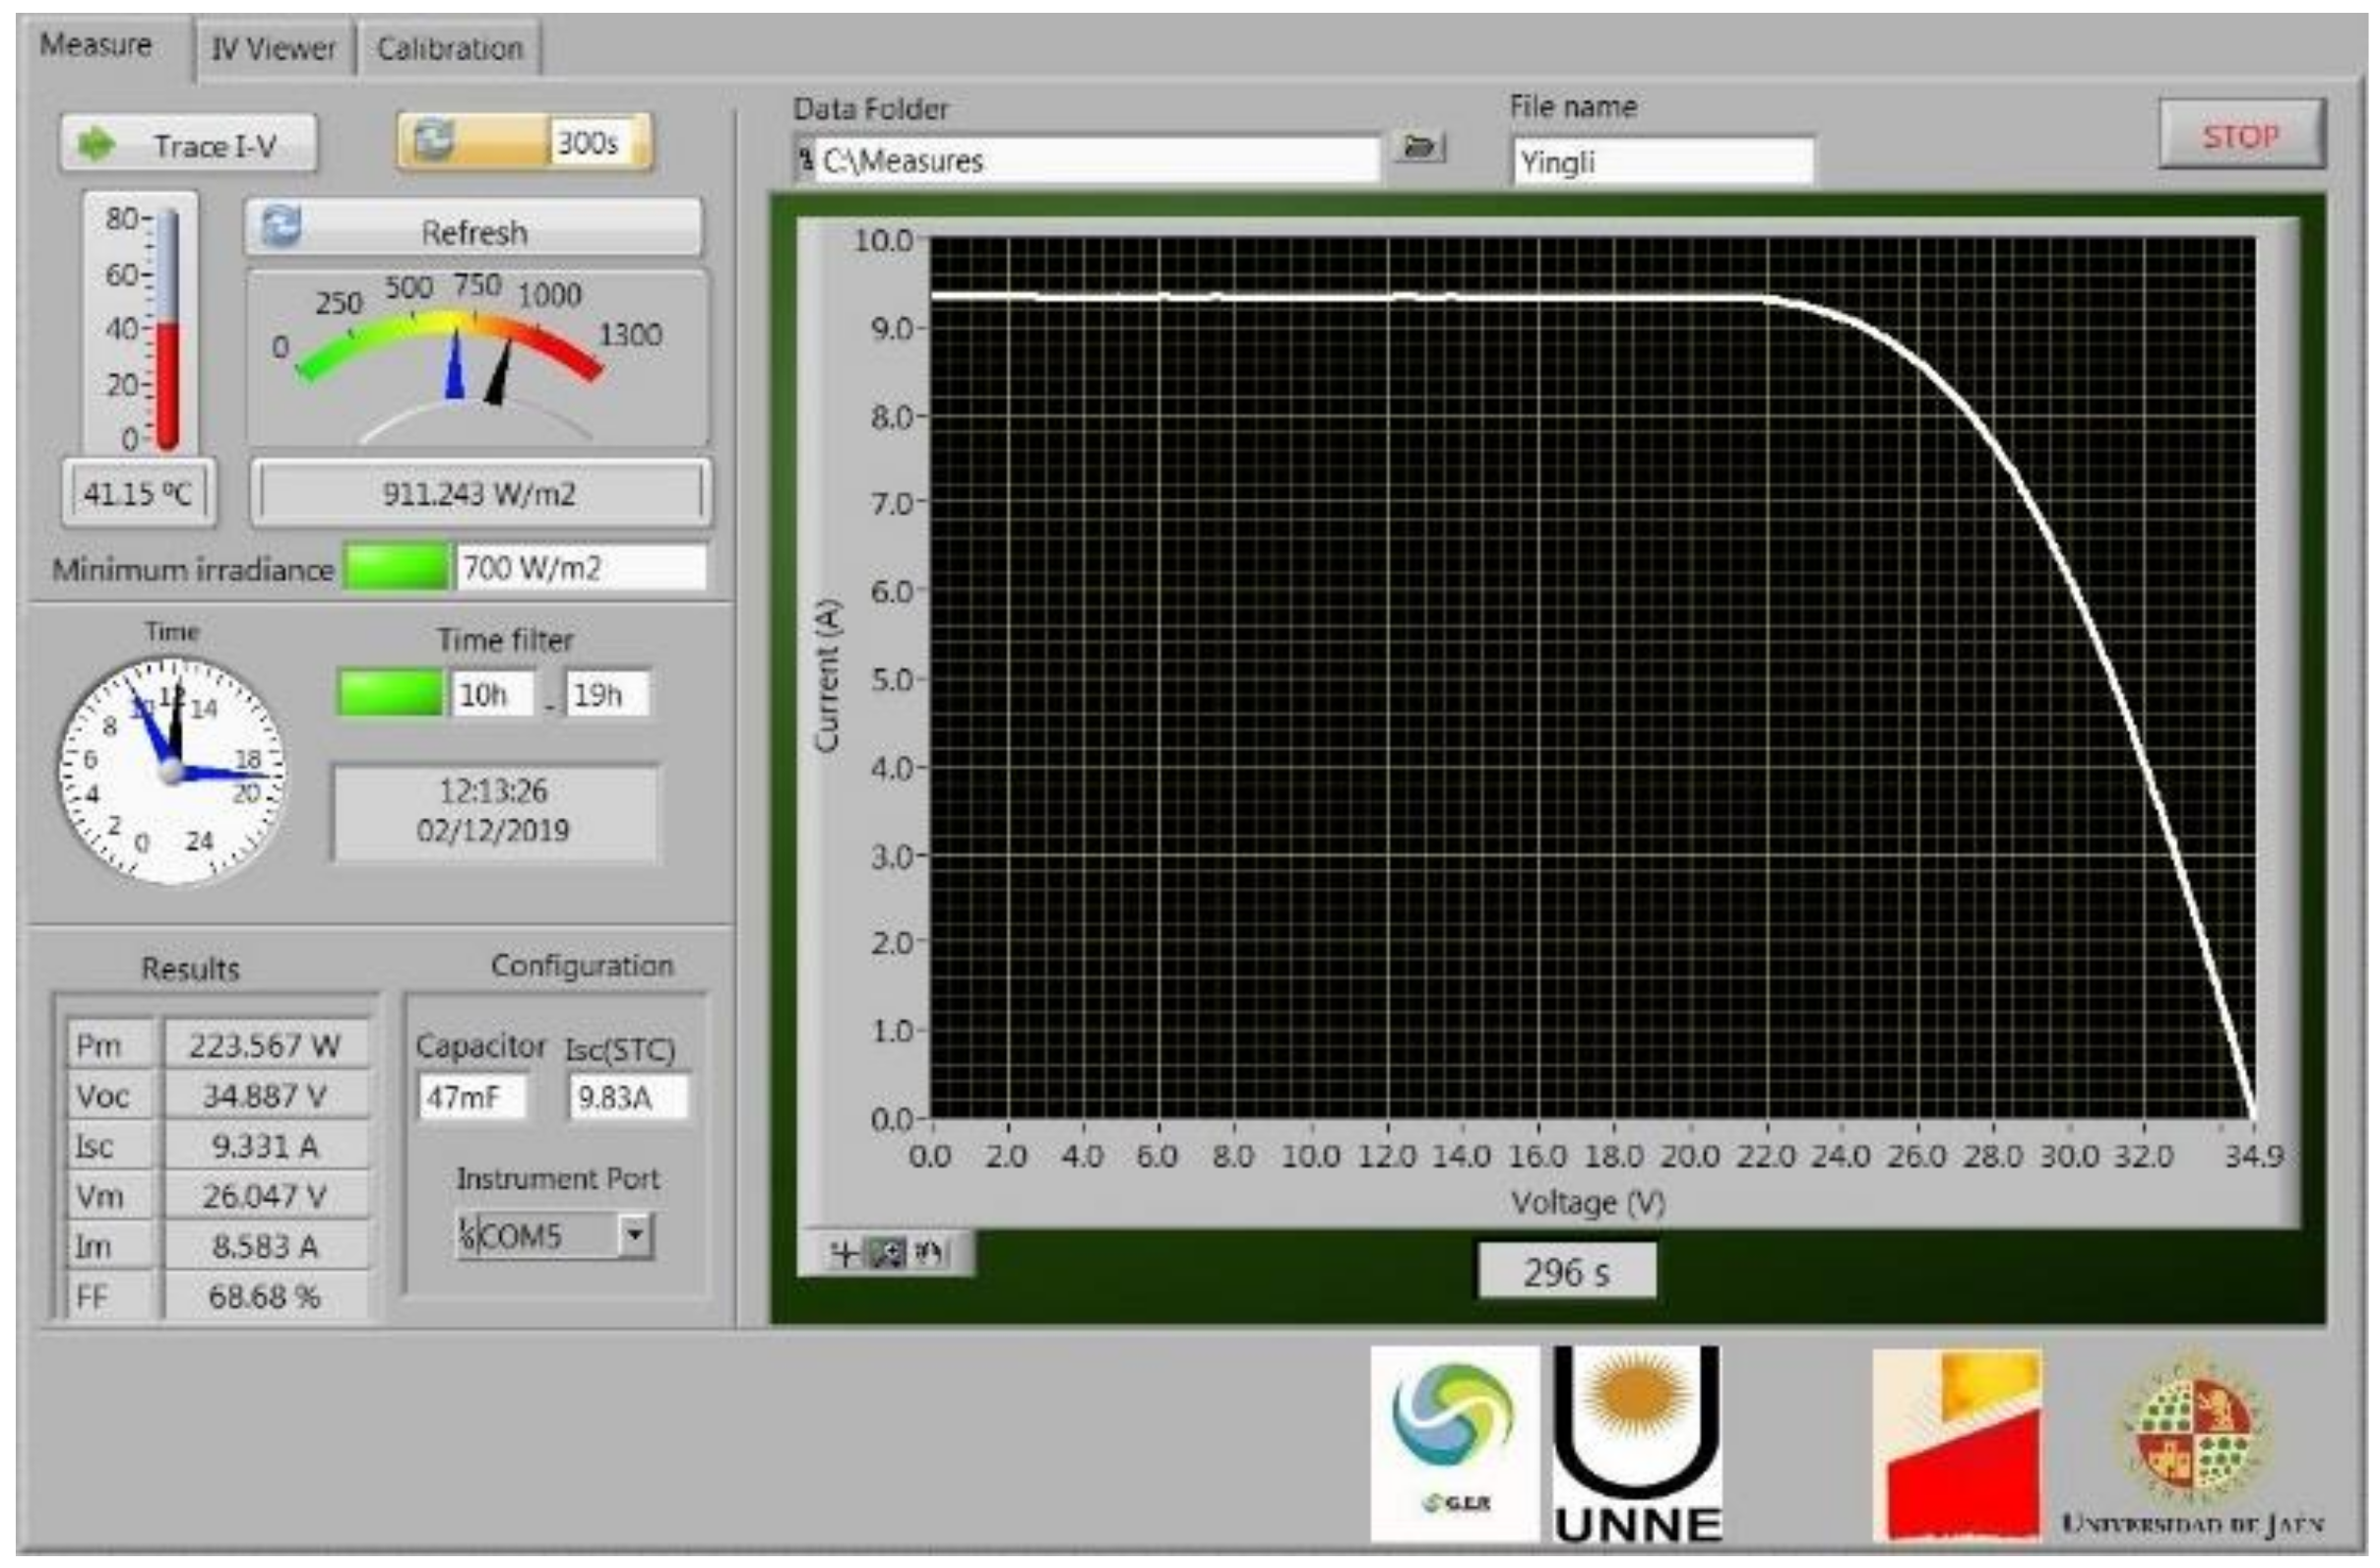Image resolution: width=2380 pixels, height=1568 pixels.
Task: Click the browse folder icon for Data Folder
Action: 1418,148
